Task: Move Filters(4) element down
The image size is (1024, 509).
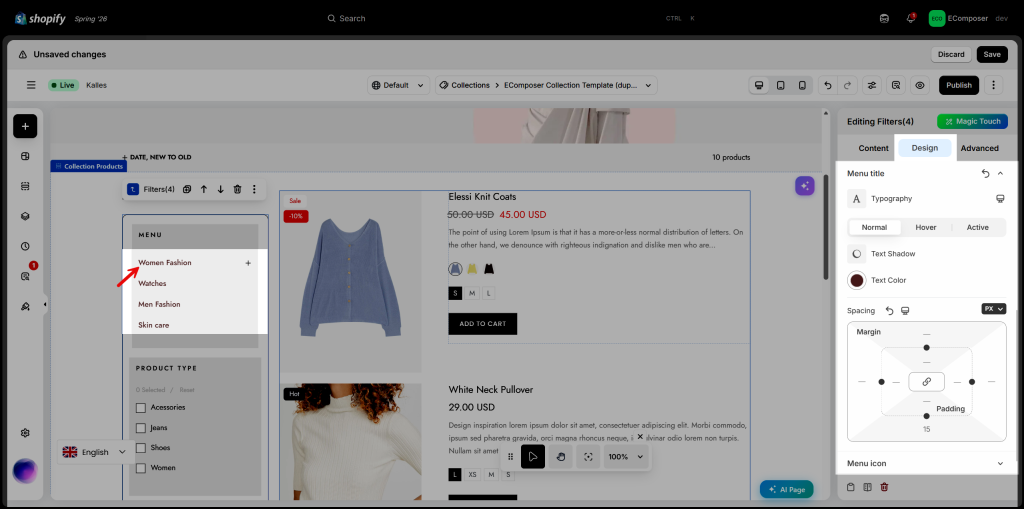Action: point(221,189)
